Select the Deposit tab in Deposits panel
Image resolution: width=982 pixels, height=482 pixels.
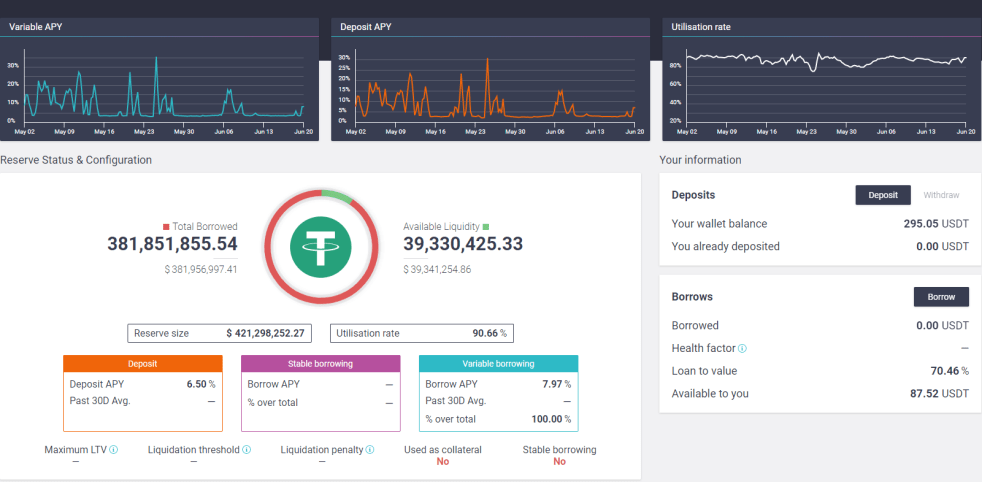tap(883, 195)
